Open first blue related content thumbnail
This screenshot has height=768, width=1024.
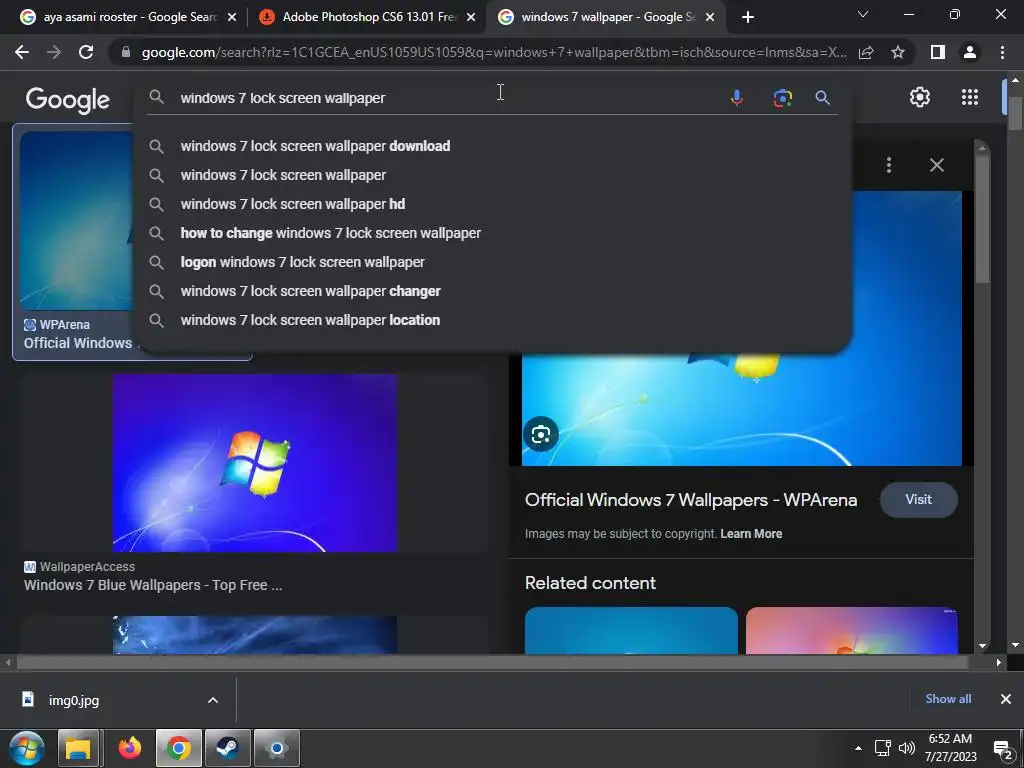[631, 630]
